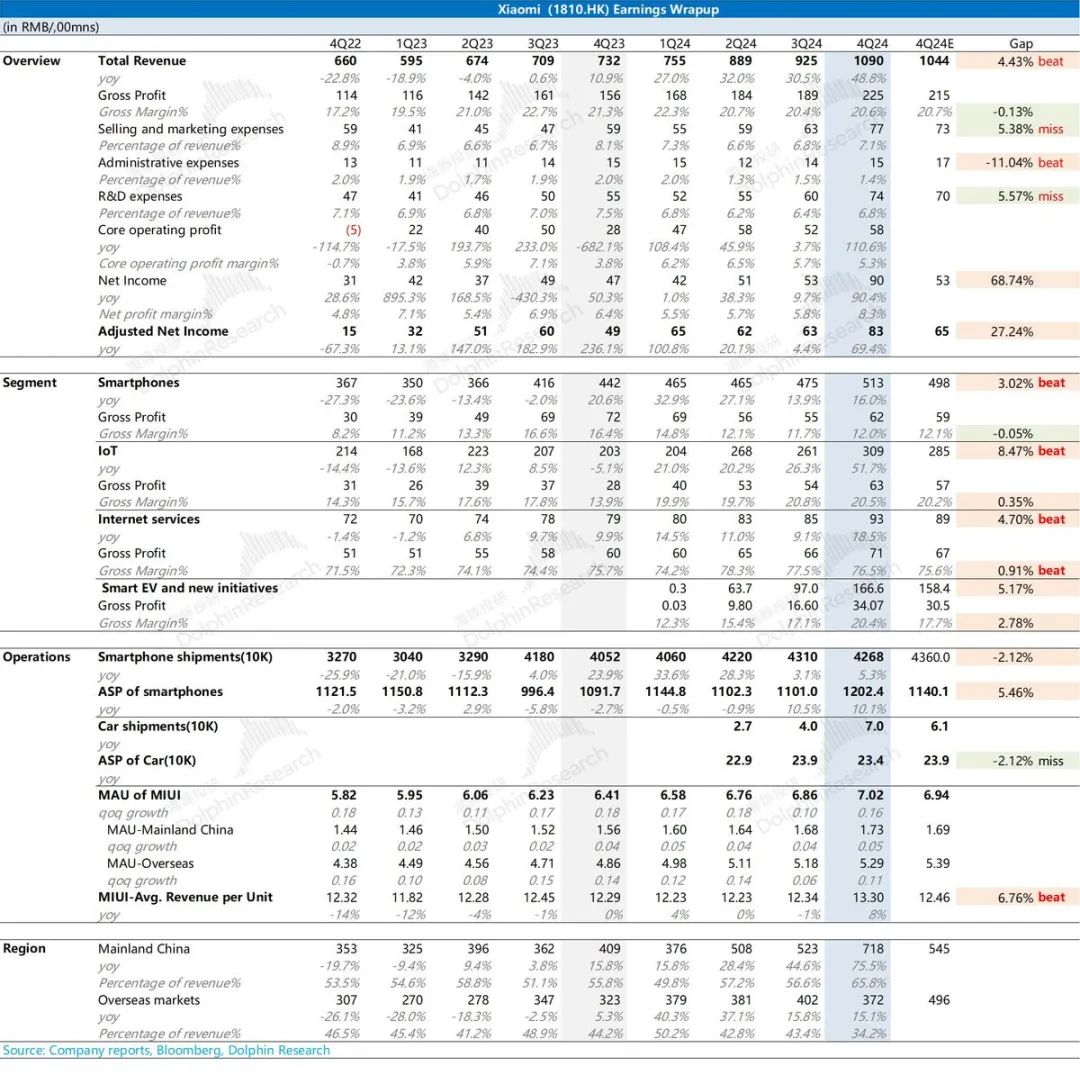Select the Car shipments(10K) row label
1080x1075 pixels.
tap(155, 726)
